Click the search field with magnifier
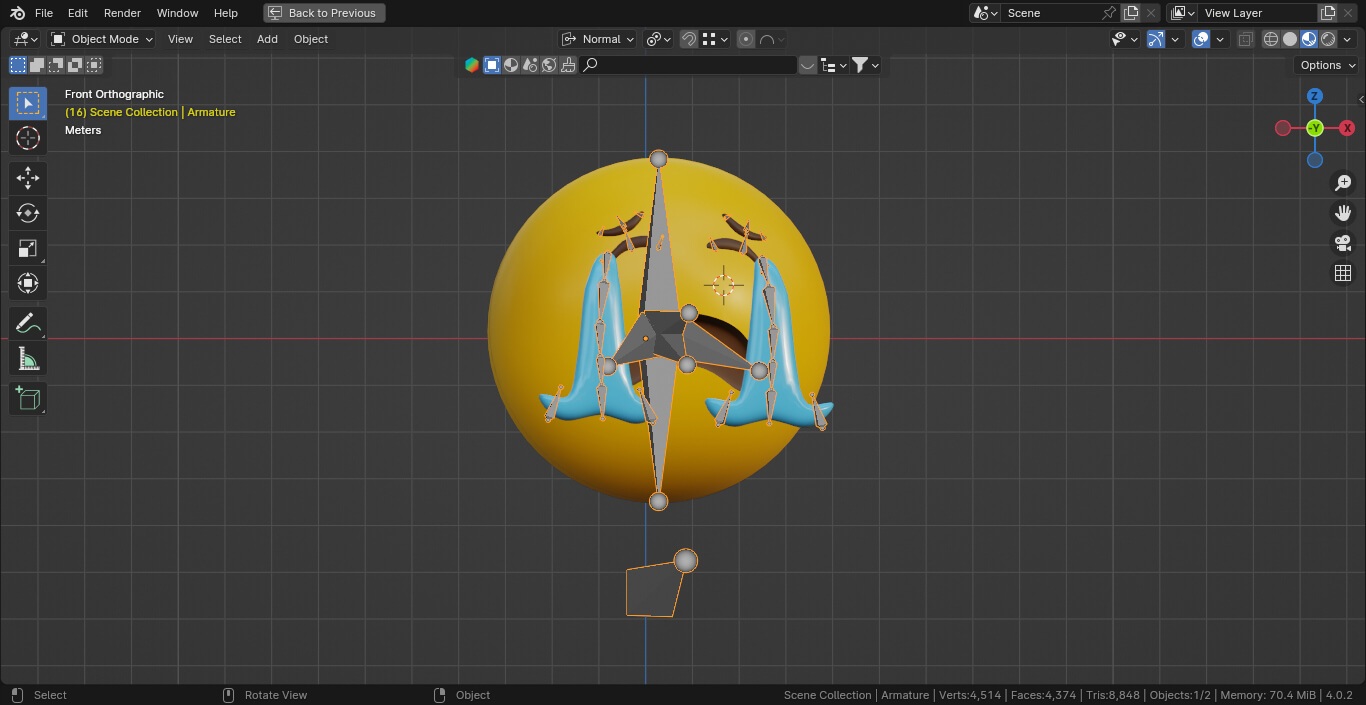 tap(688, 65)
